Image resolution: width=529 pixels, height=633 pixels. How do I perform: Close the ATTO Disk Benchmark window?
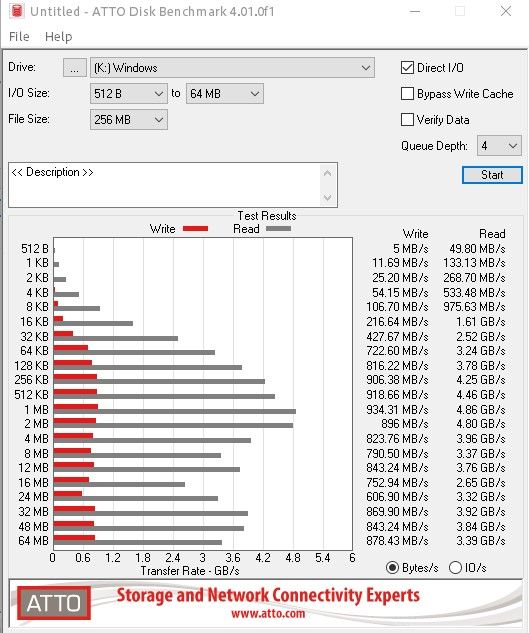click(x=506, y=11)
